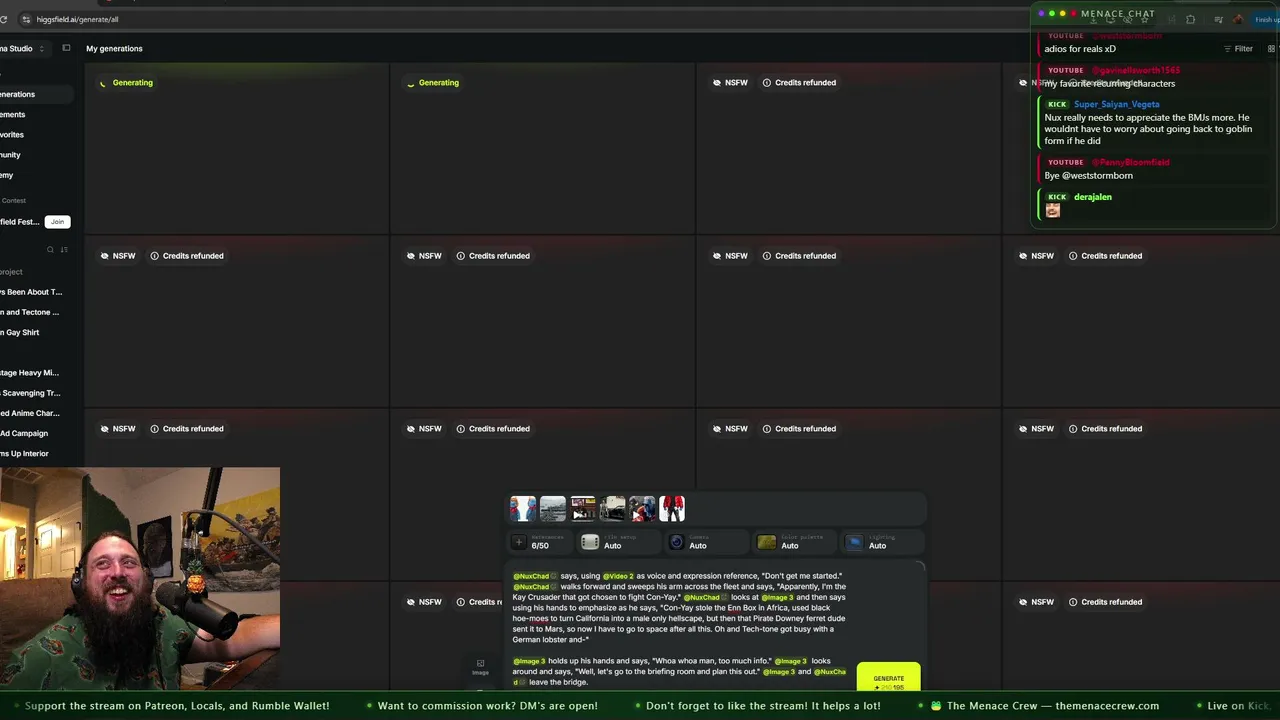Click the derajalen username in chat
The height and width of the screenshot is (720, 1280).
click(x=1093, y=197)
